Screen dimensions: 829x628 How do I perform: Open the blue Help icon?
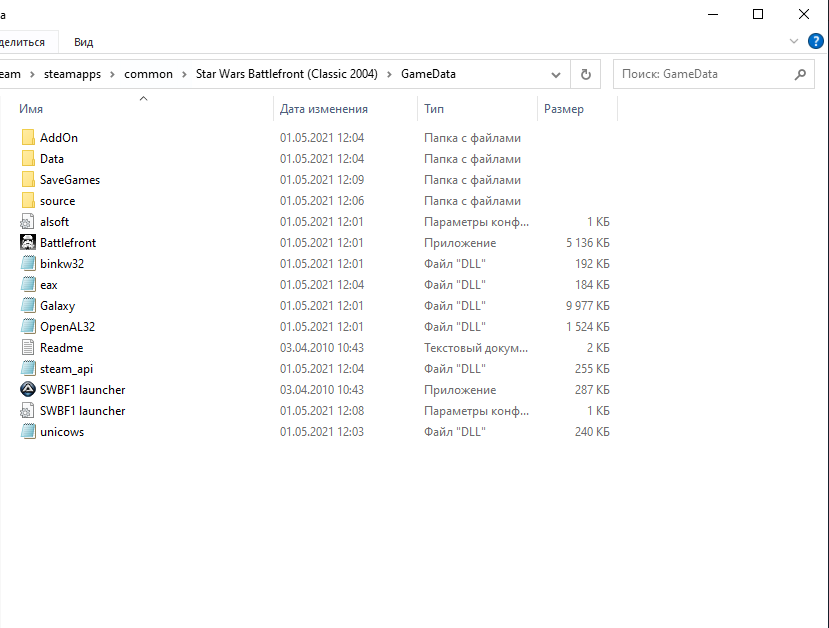(x=816, y=41)
